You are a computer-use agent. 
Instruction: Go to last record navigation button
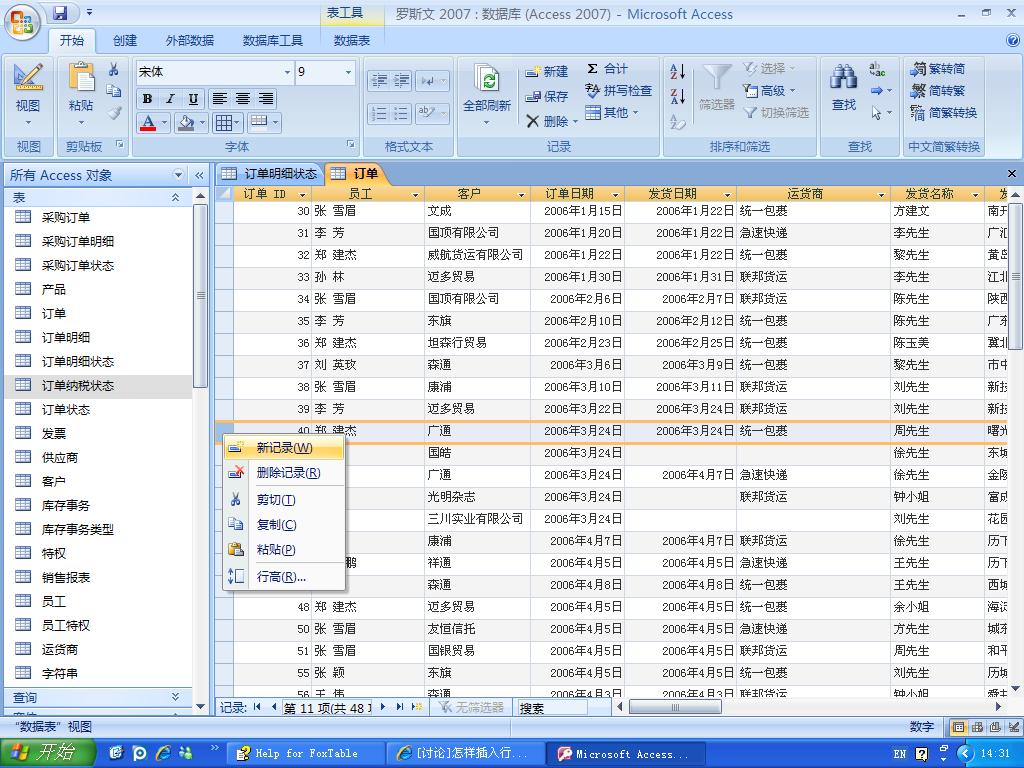pos(400,707)
